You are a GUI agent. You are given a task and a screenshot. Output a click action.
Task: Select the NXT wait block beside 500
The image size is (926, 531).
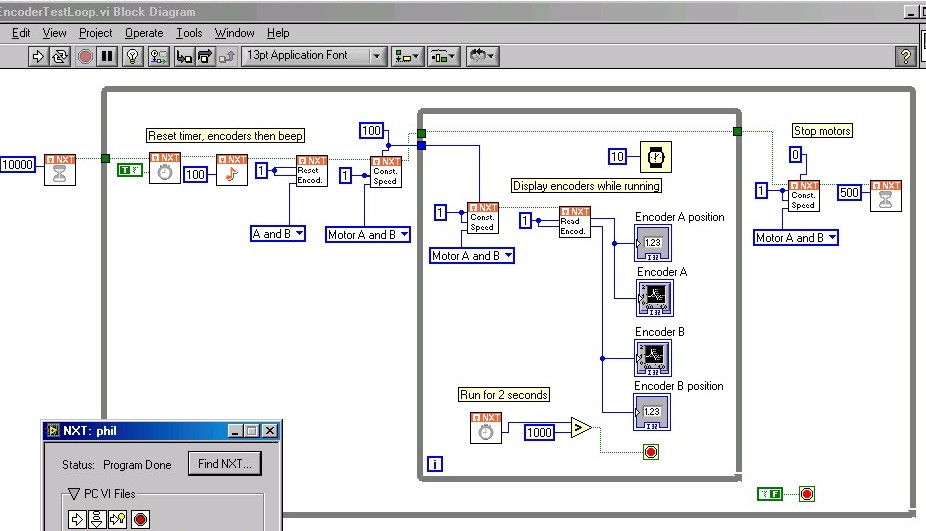click(886, 196)
